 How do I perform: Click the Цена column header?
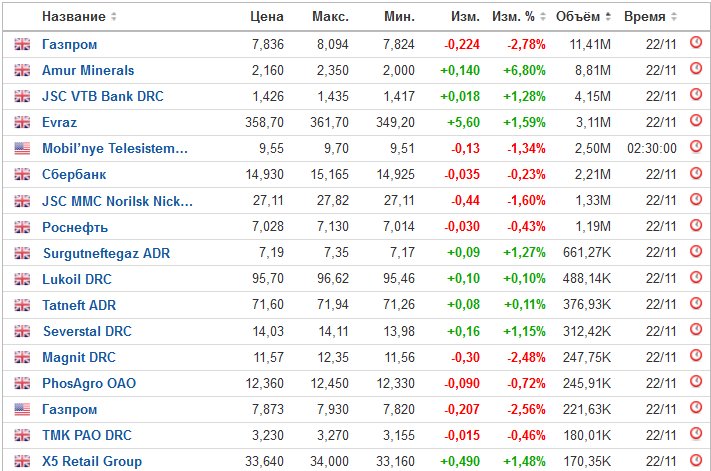pos(267,17)
